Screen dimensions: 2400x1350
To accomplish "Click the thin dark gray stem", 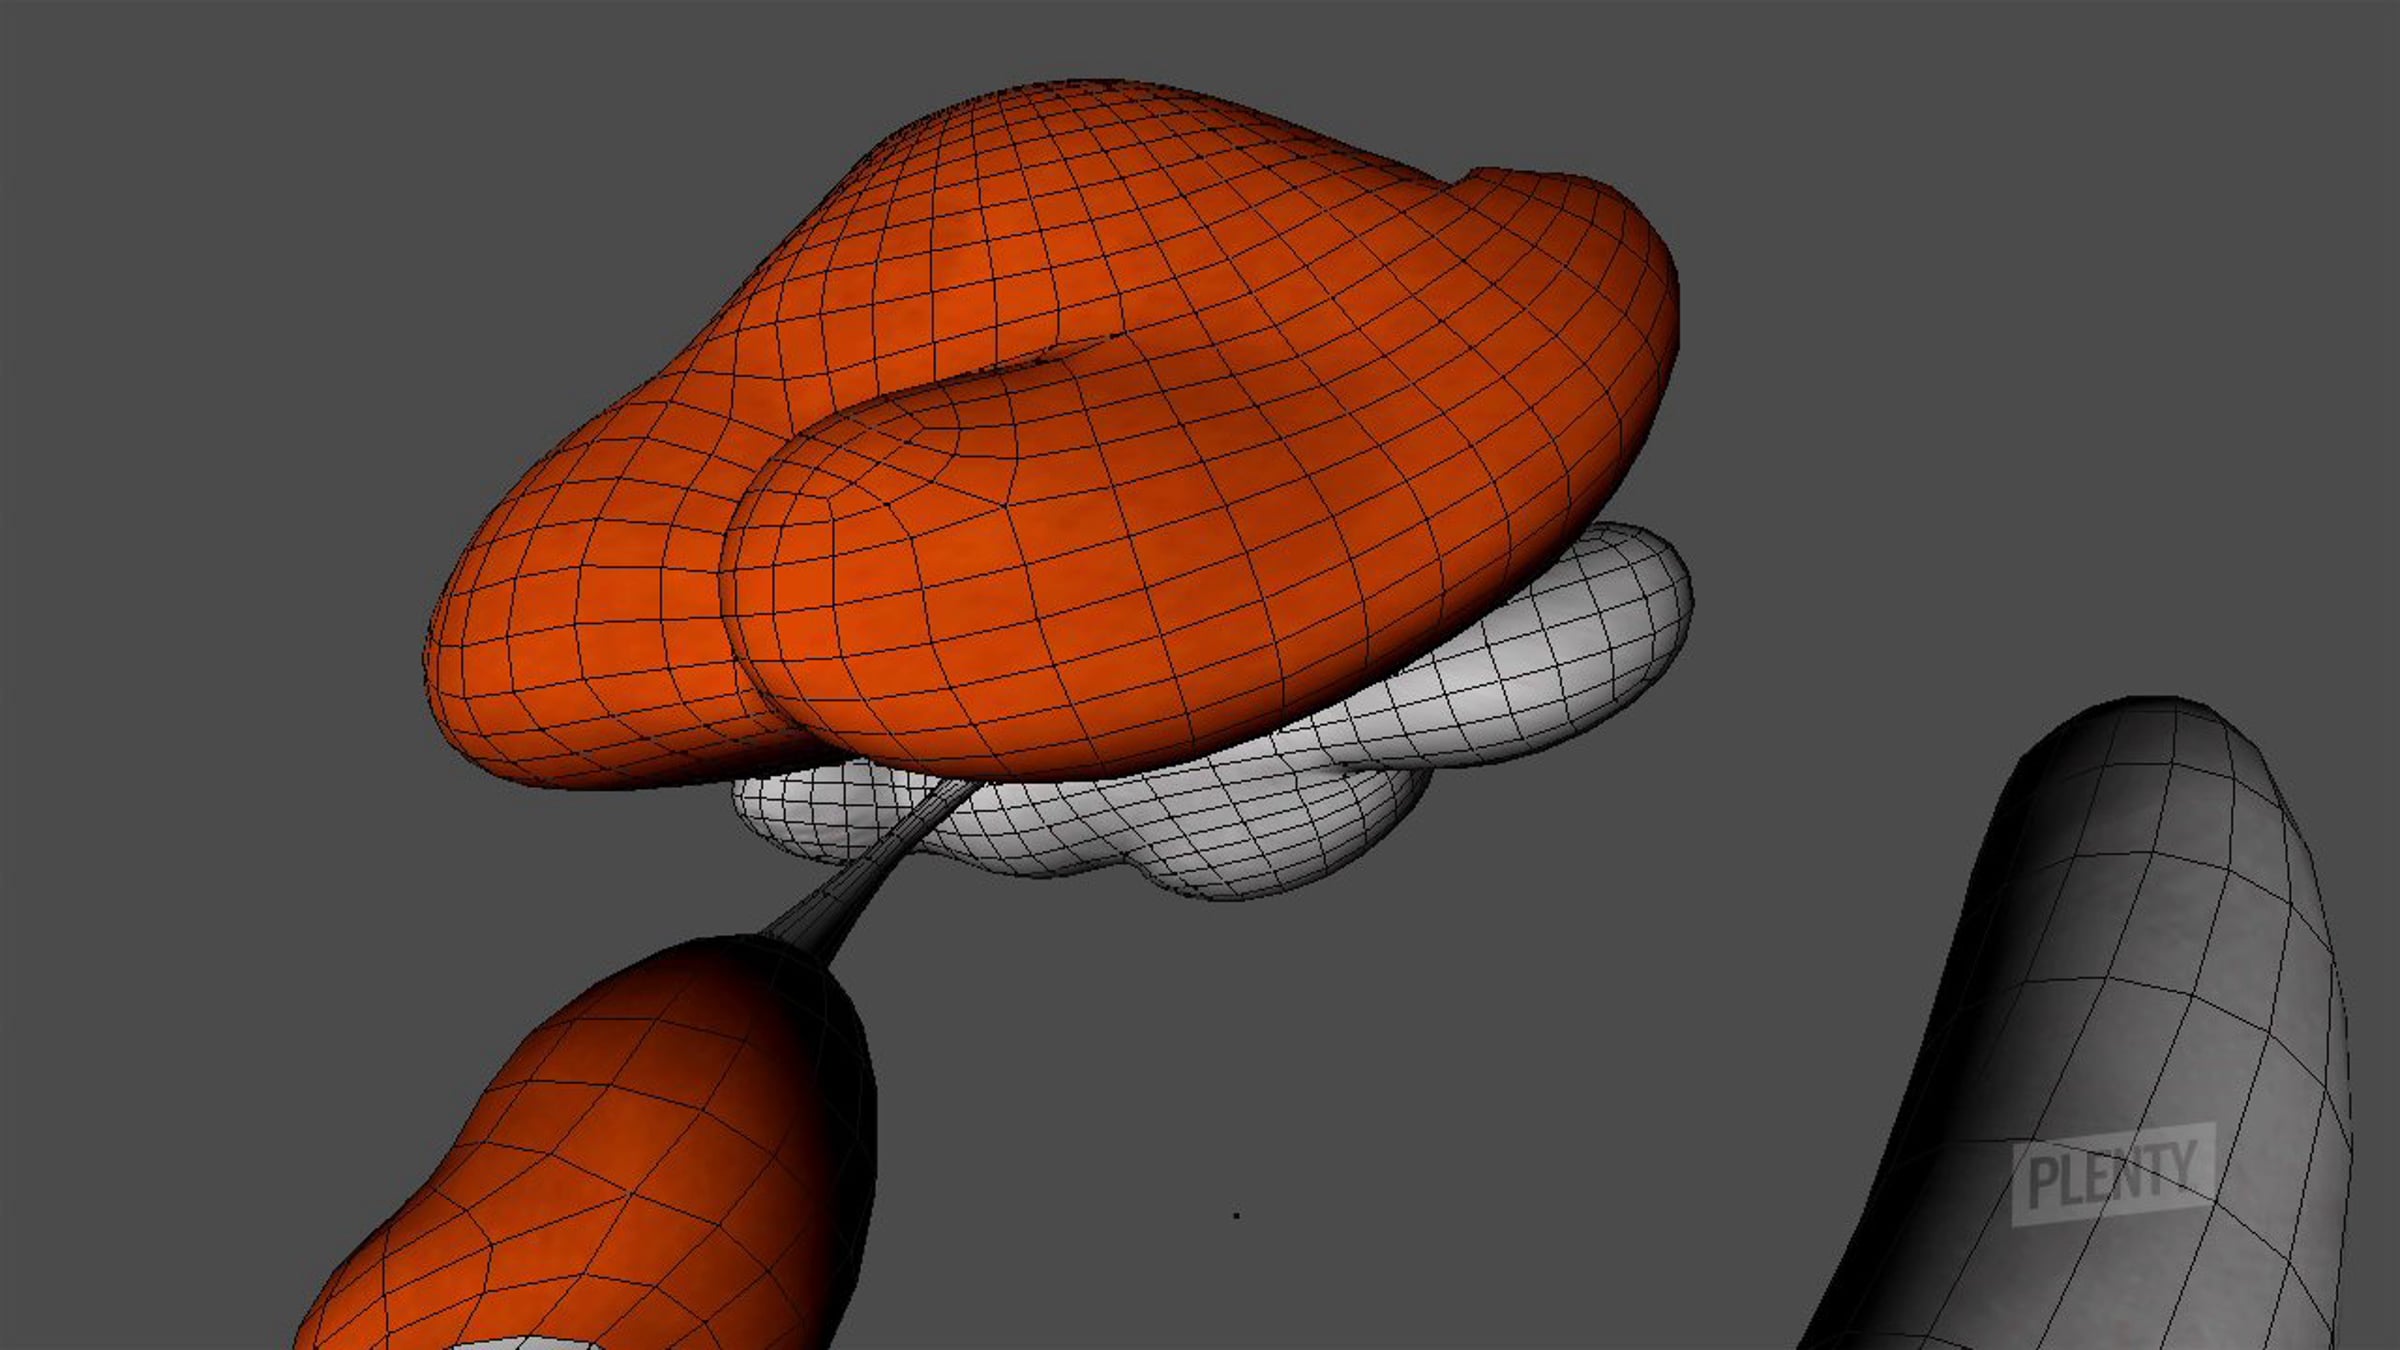I will (x=868, y=868).
